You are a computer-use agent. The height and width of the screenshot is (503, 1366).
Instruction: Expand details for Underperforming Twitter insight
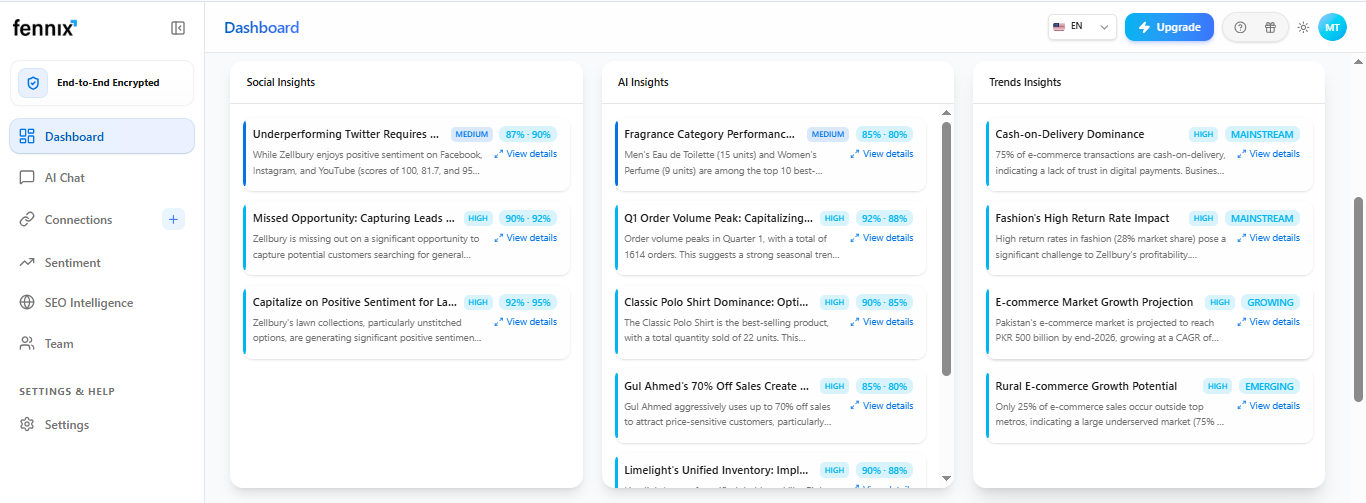(525, 154)
